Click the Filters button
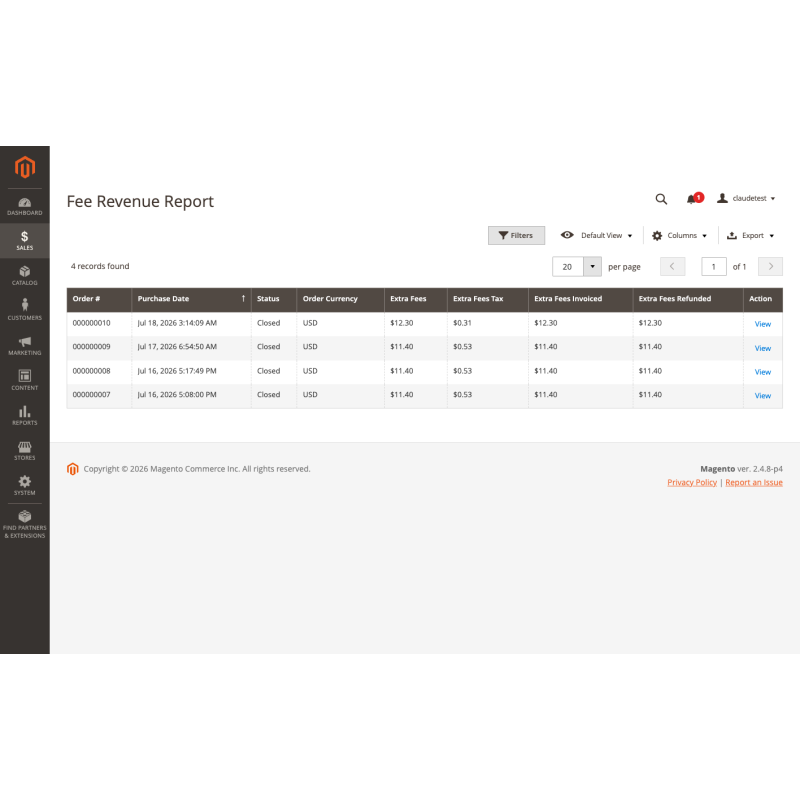The image size is (800, 800). [x=516, y=235]
